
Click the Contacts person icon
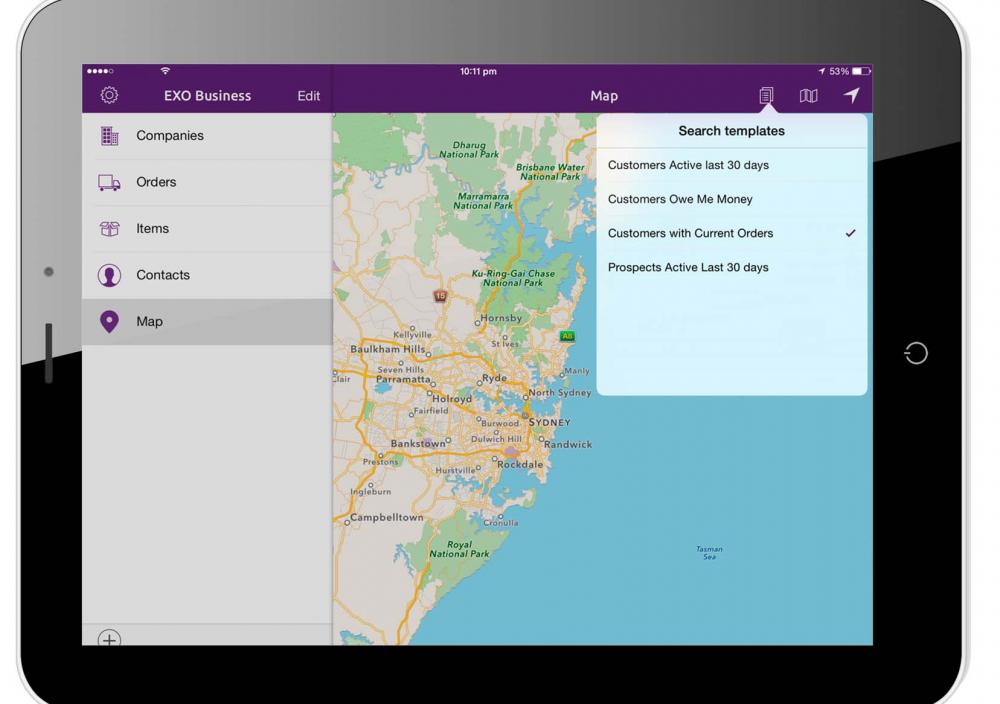pos(109,275)
